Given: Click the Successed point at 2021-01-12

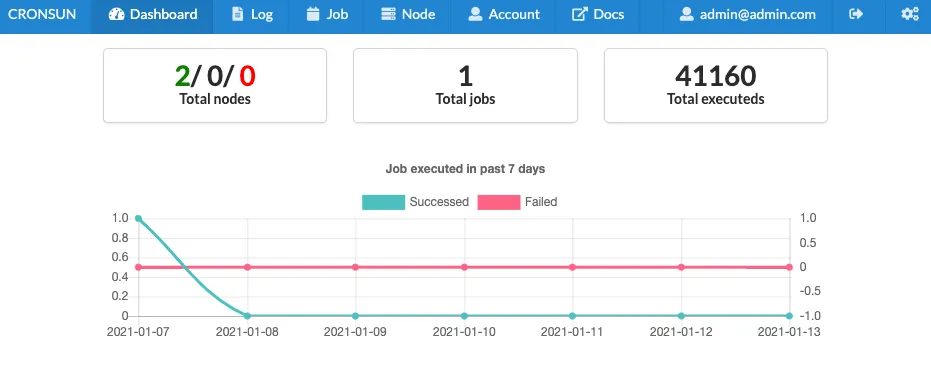Looking at the screenshot, I should coord(681,316).
